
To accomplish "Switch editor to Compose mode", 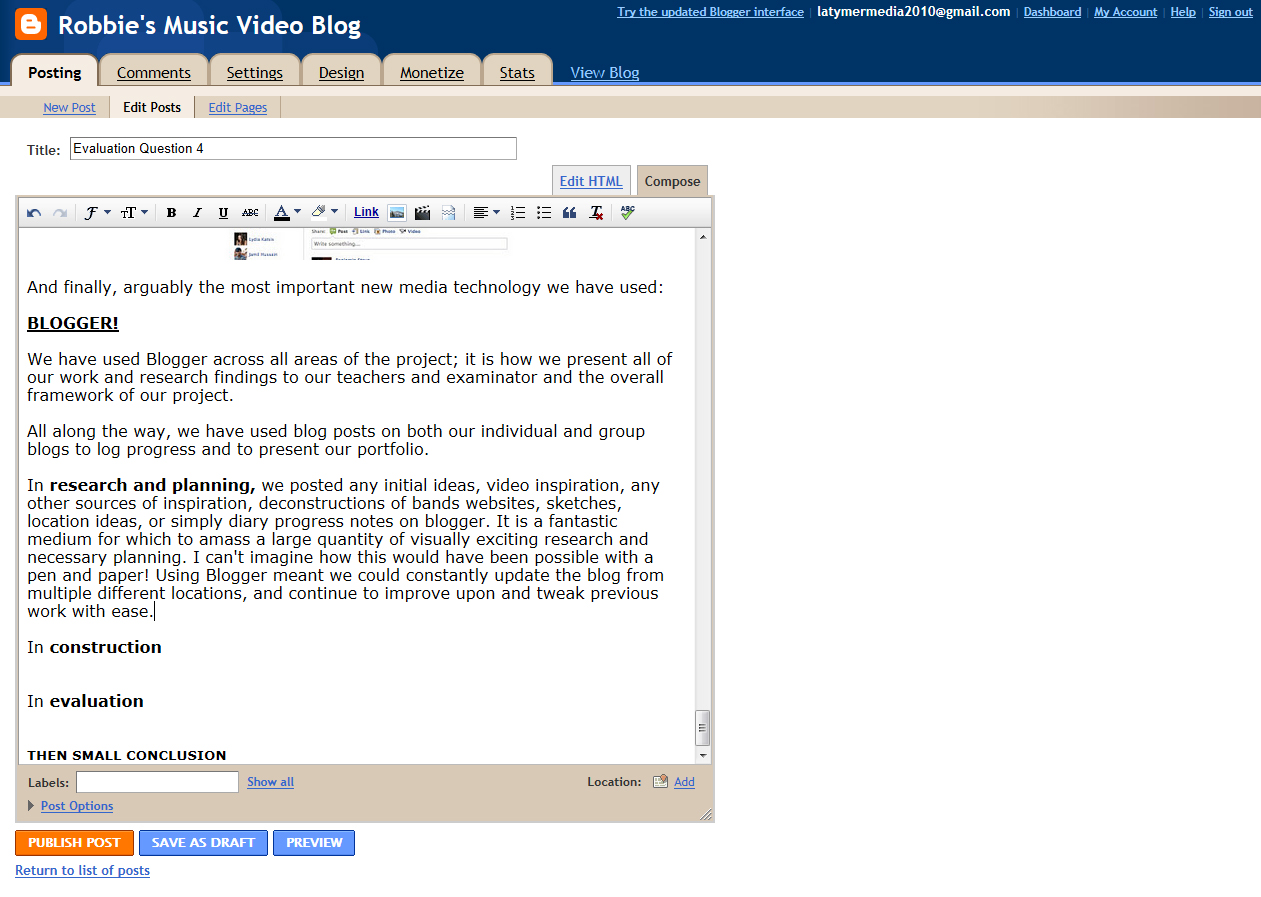I will click(x=672, y=181).
